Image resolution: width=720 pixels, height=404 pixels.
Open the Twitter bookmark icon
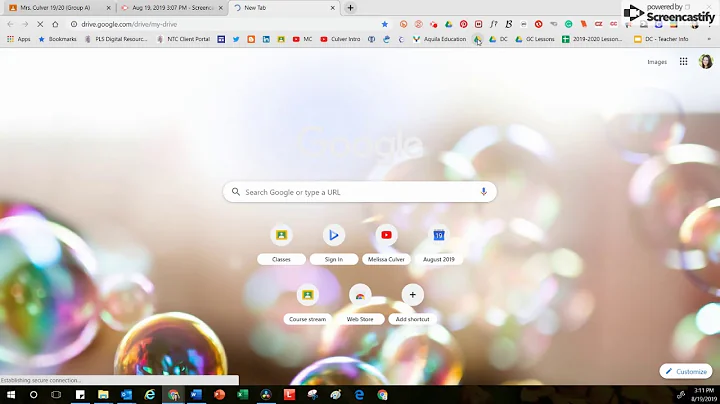(x=236, y=39)
